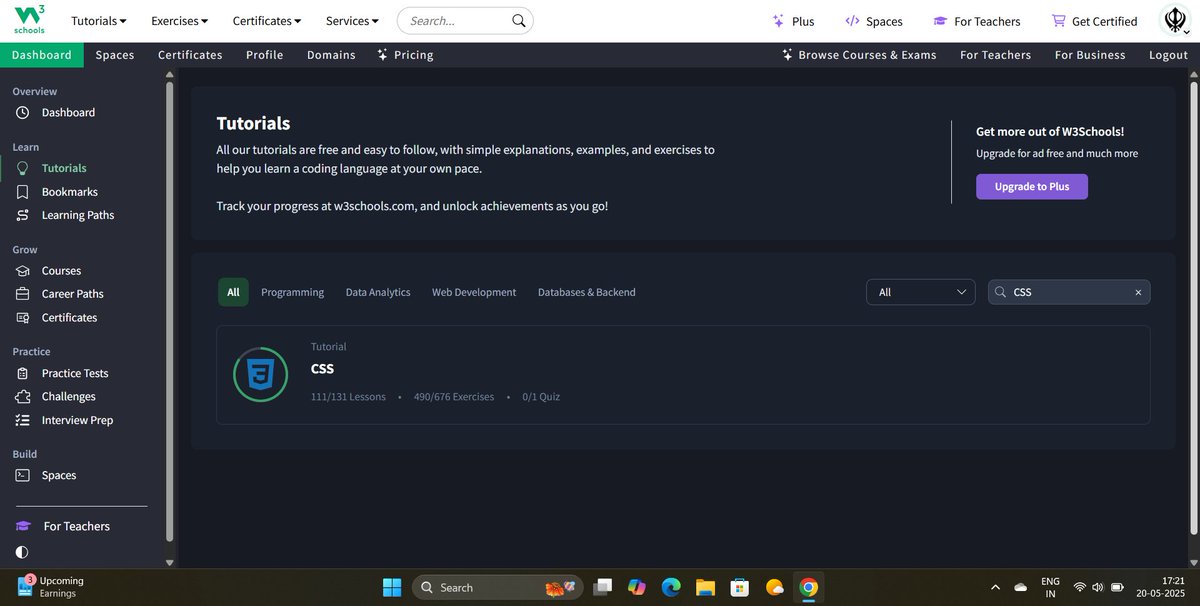
Task: Click the Tutorials lightbulb icon
Action: tap(22, 168)
